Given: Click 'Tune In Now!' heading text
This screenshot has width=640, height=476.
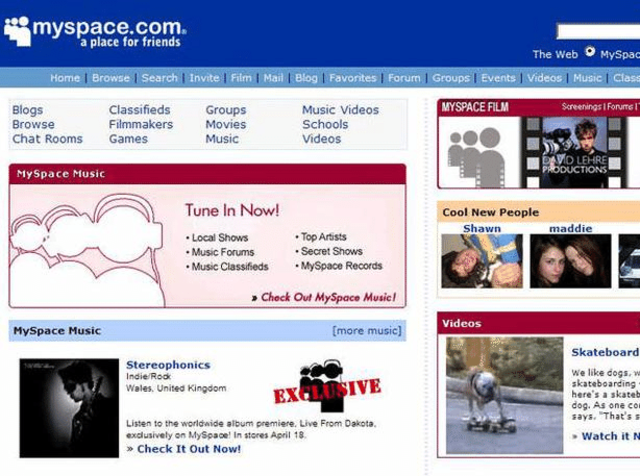Looking at the screenshot, I should [x=232, y=210].
